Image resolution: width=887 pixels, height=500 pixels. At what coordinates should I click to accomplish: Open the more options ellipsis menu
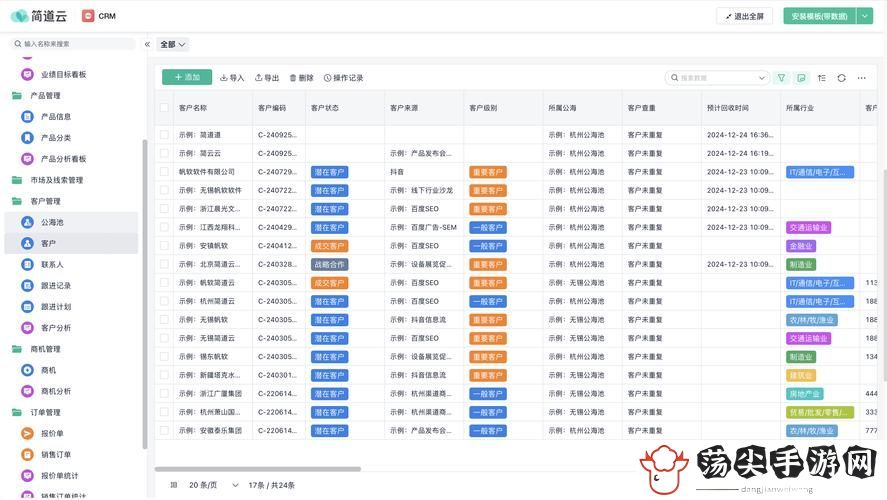[x=862, y=78]
